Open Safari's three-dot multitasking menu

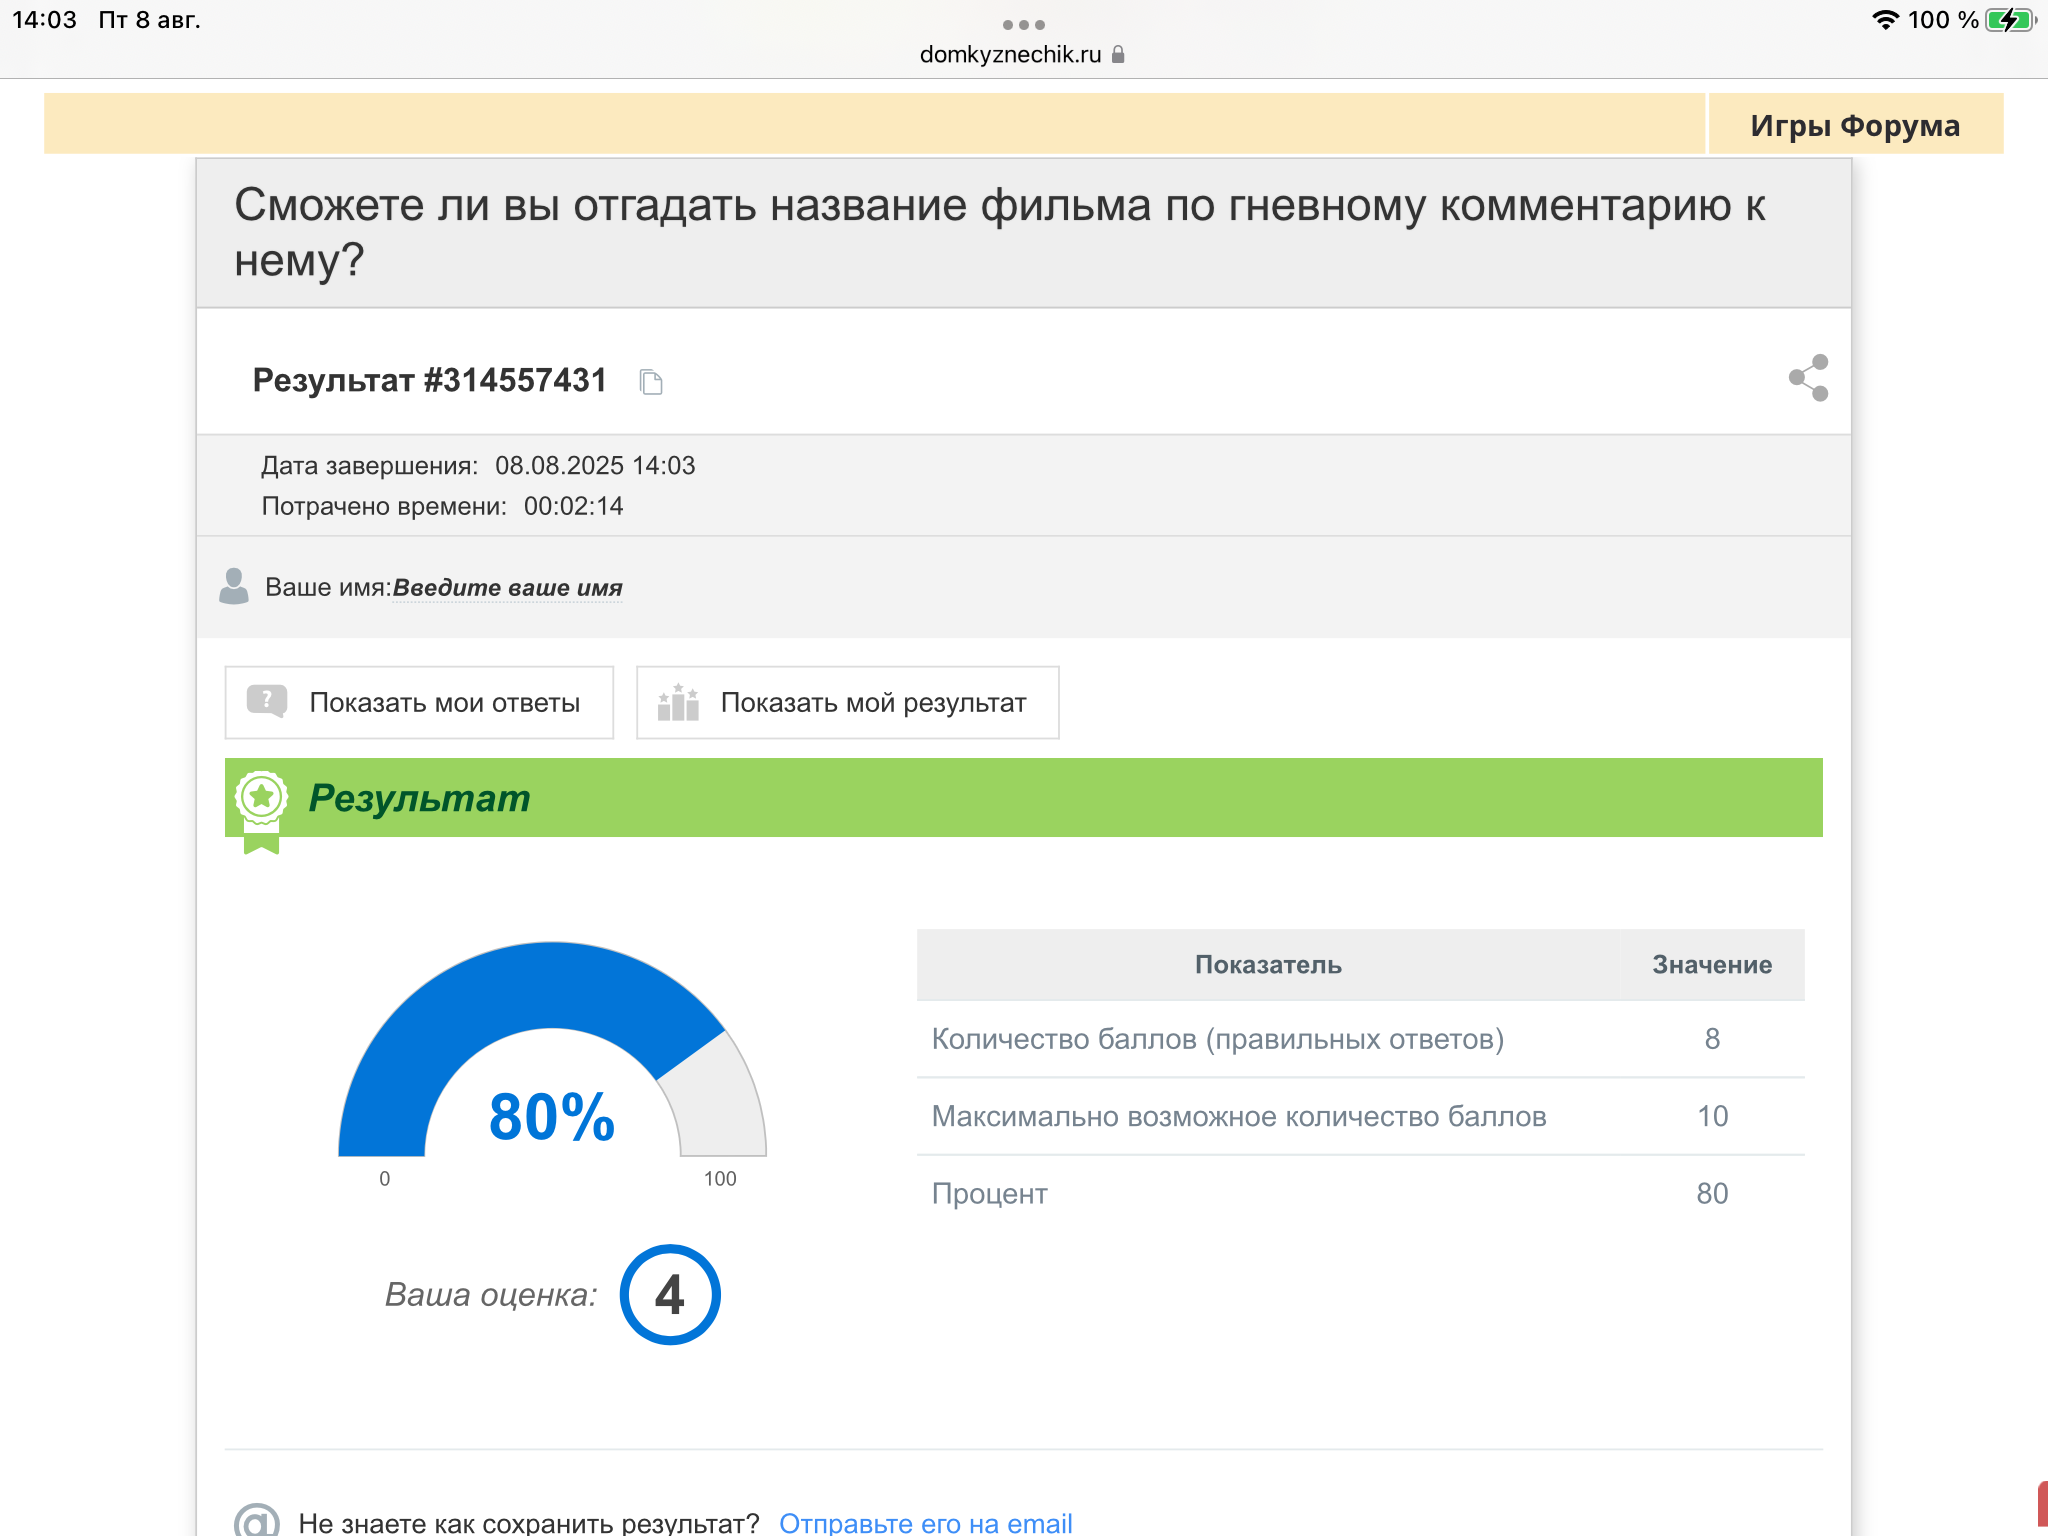coord(1024,24)
